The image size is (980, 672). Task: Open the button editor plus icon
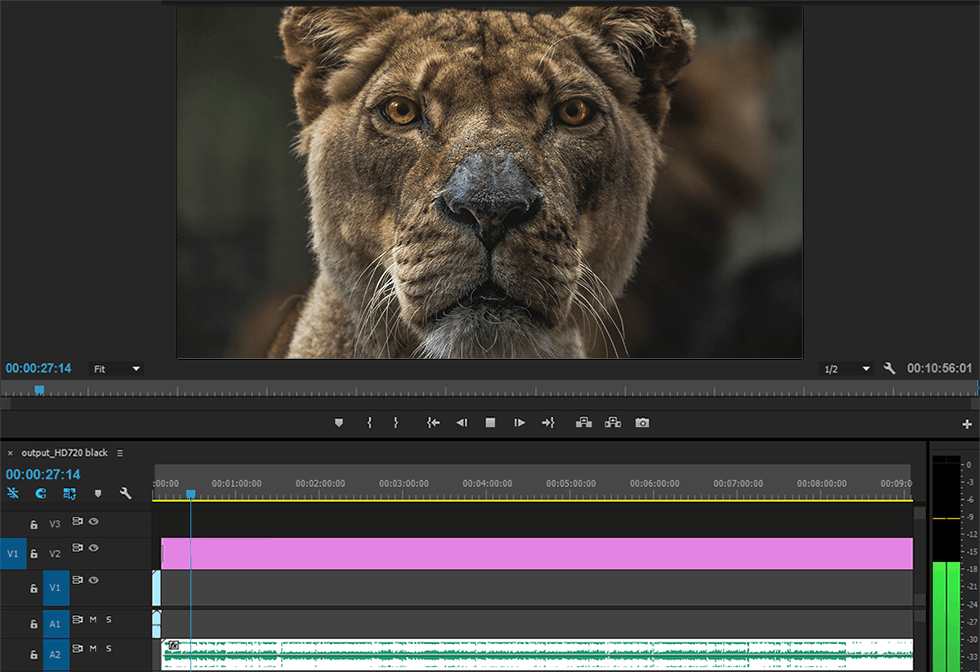pyautogui.click(x=967, y=424)
